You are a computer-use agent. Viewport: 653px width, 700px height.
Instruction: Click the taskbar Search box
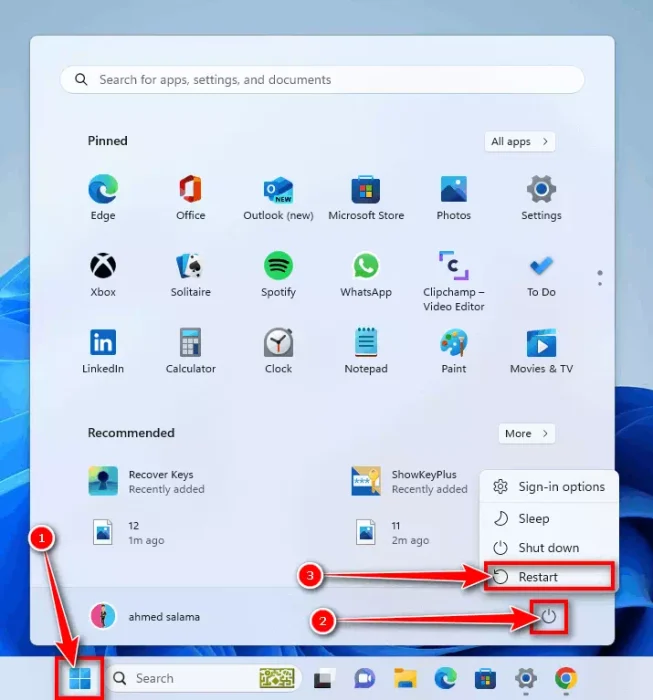click(204, 679)
